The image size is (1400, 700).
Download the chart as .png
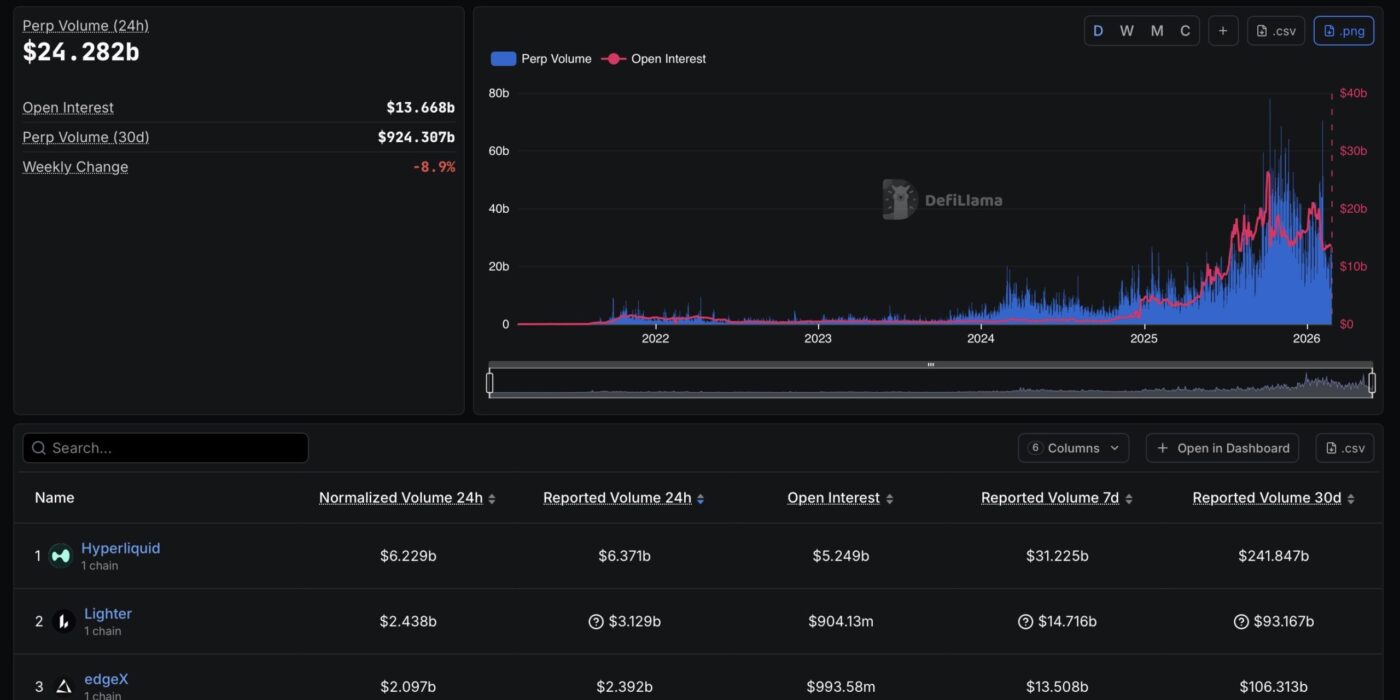click(1343, 31)
